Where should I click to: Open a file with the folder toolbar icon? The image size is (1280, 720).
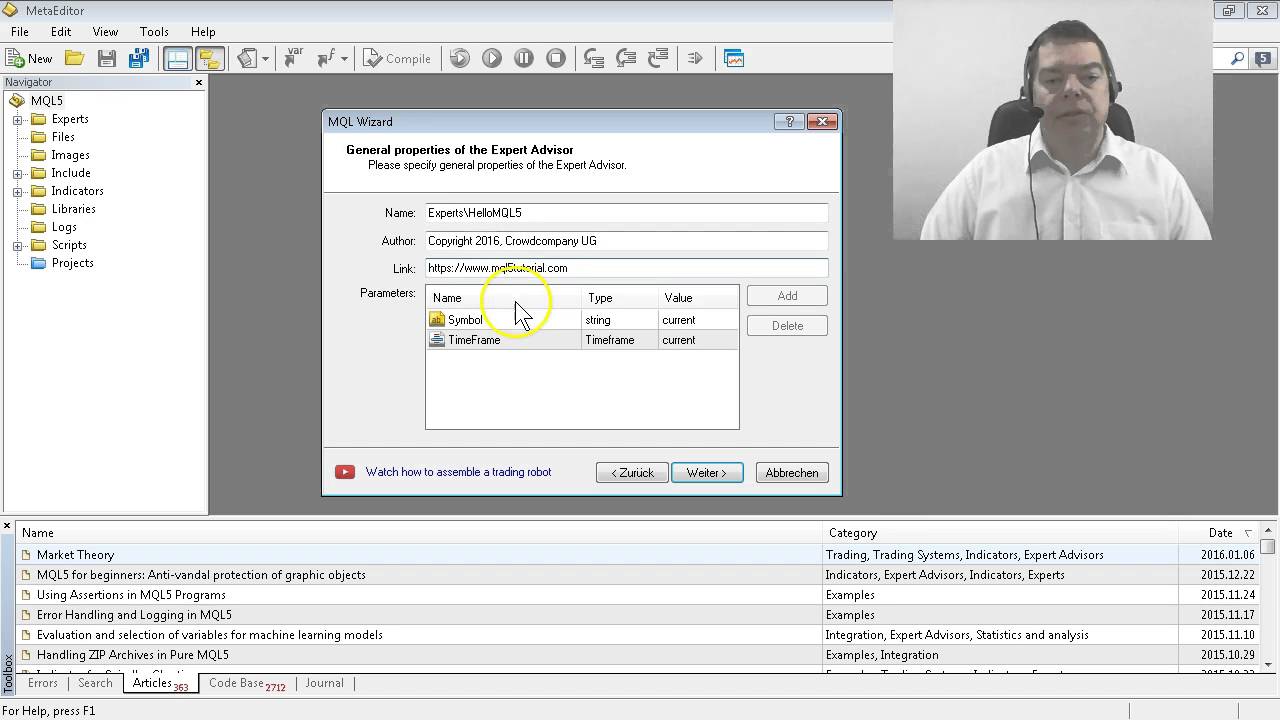click(x=74, y=59)
